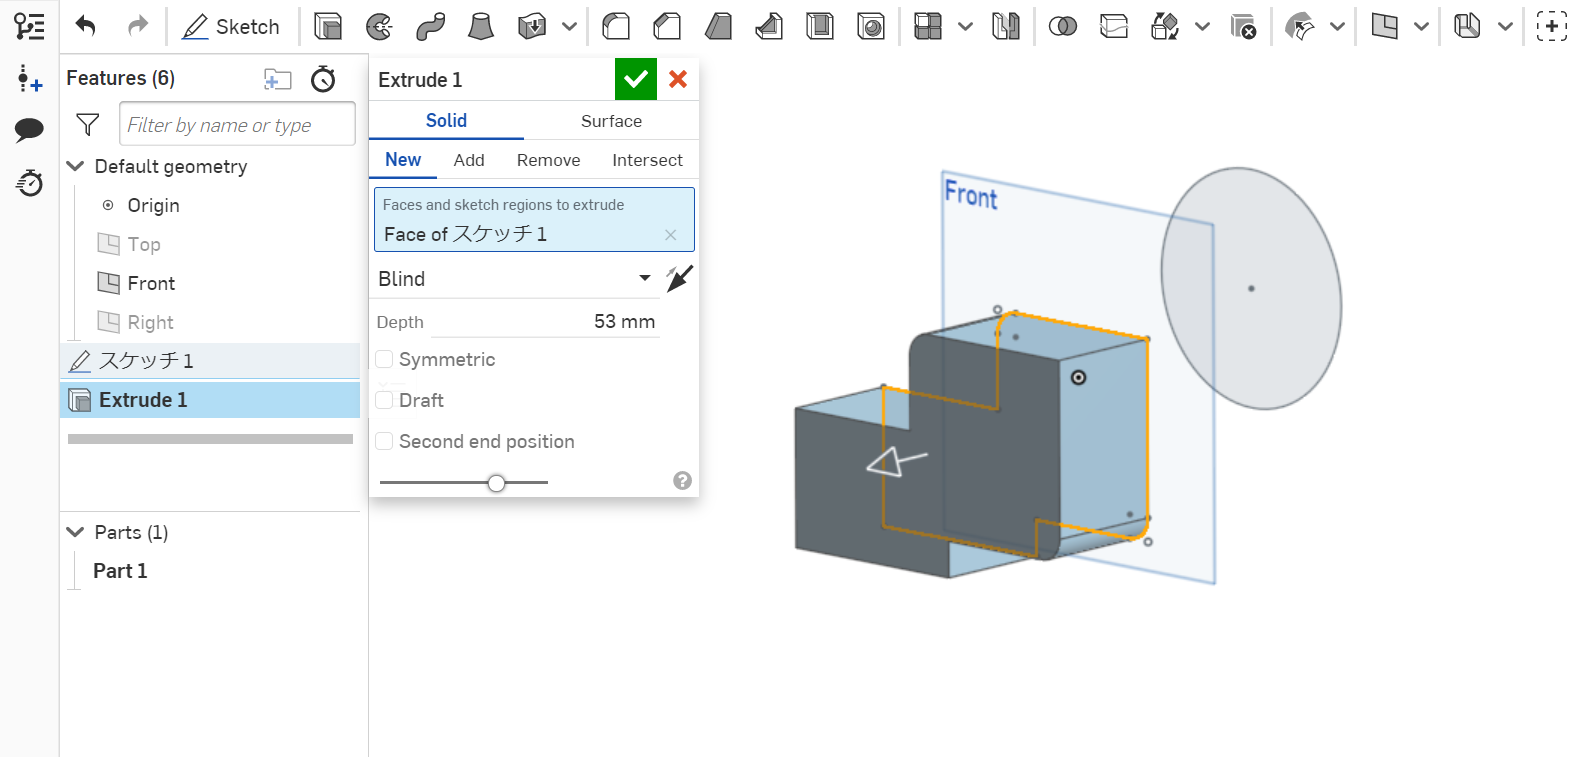Select the Loft tool
The width and height of the screenshot is (1594, 757).
(481, 26)
